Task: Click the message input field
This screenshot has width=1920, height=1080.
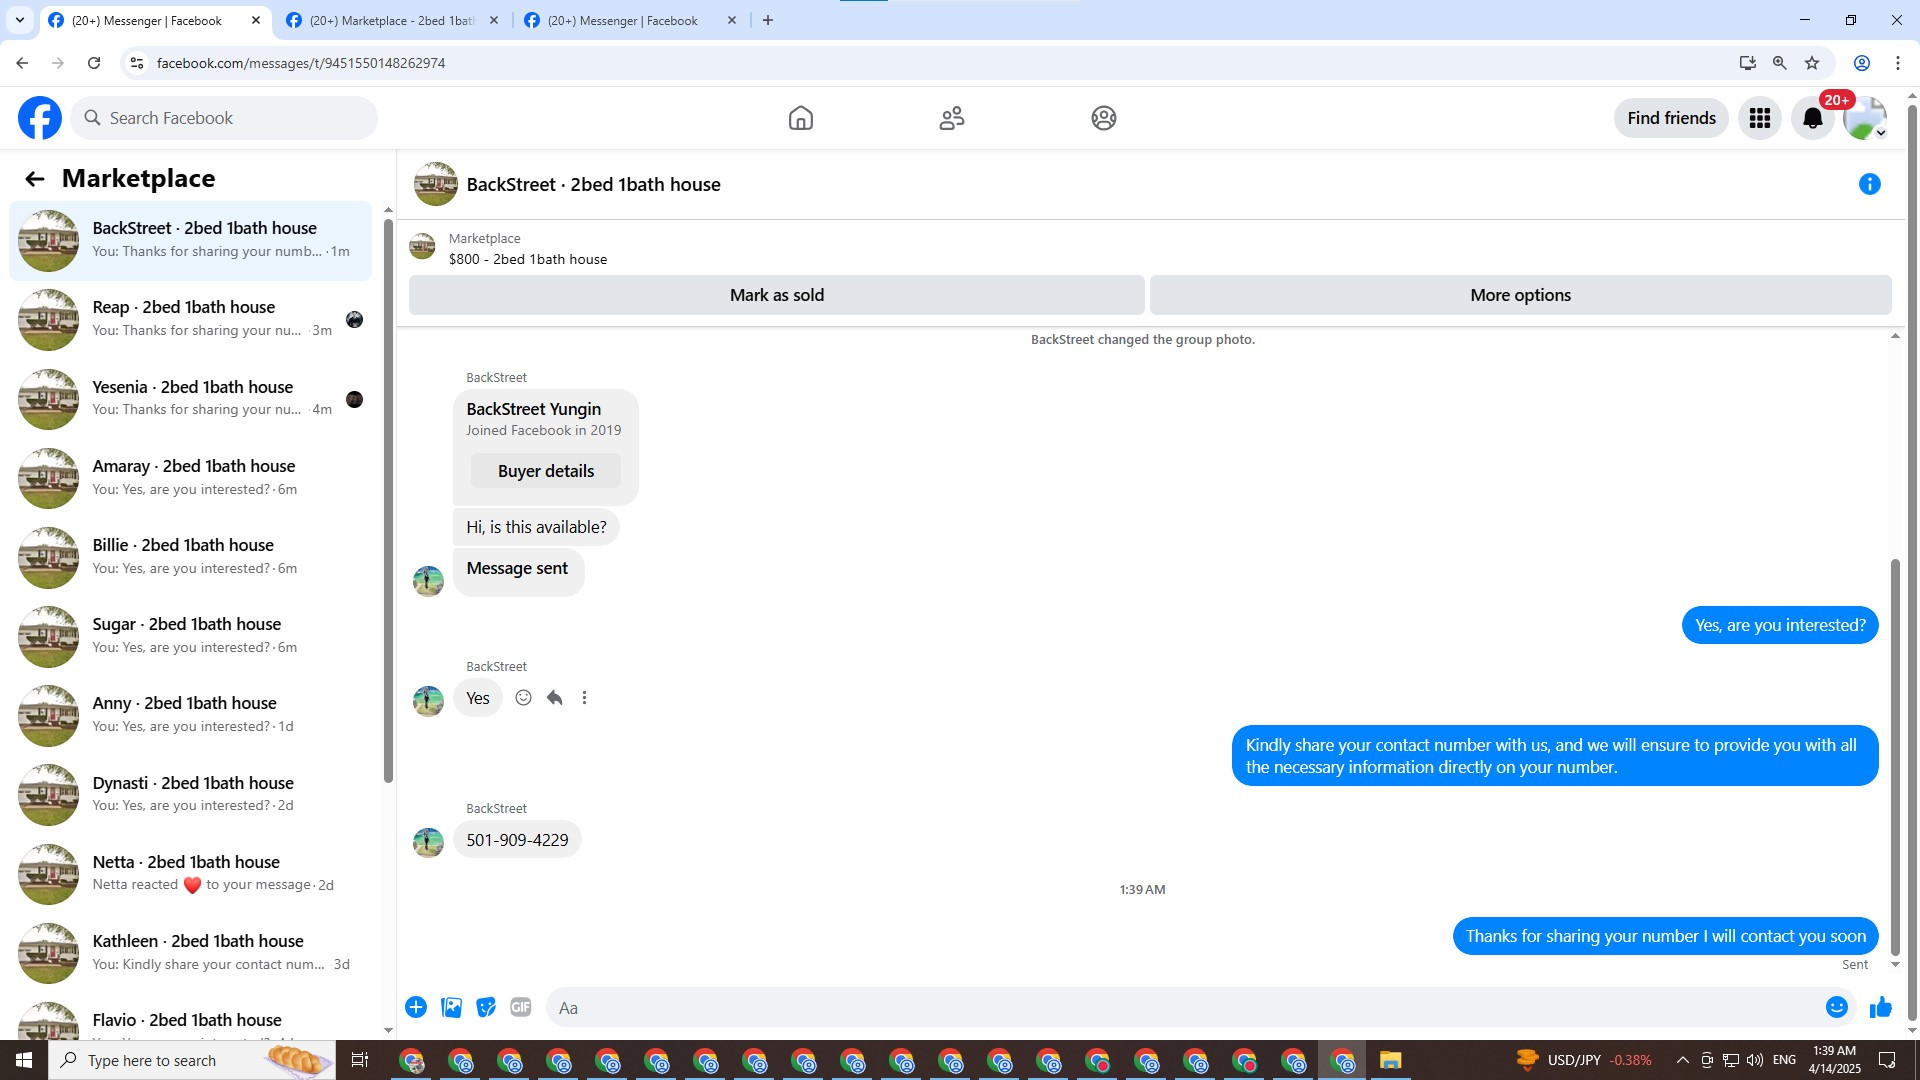Action: coord(1180,1007)
